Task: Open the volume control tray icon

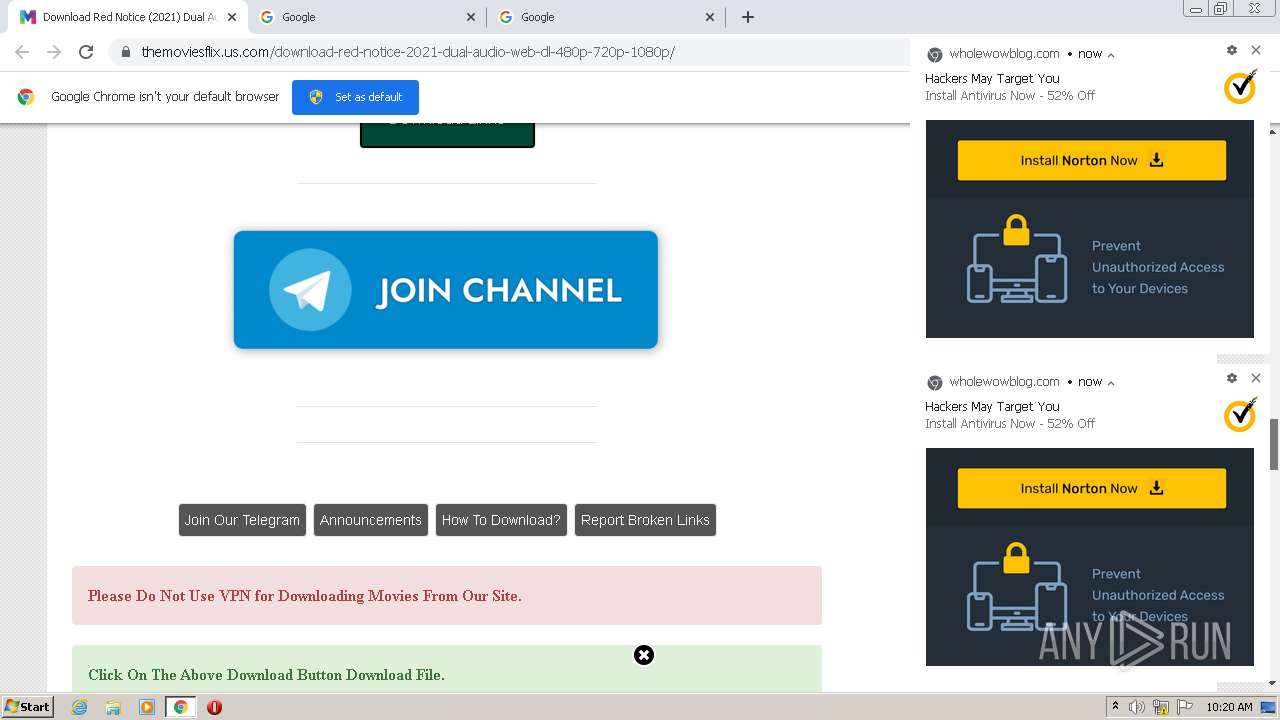Action: point(1137,707)
